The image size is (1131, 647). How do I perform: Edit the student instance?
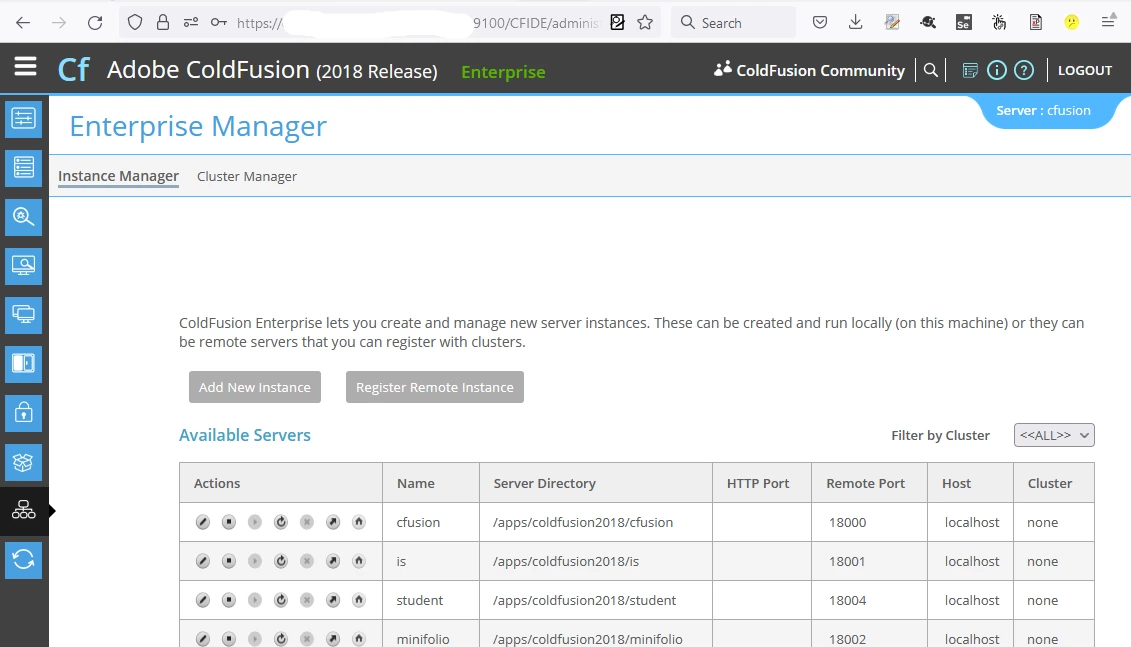pyautogui.click(x=203, y=600)
